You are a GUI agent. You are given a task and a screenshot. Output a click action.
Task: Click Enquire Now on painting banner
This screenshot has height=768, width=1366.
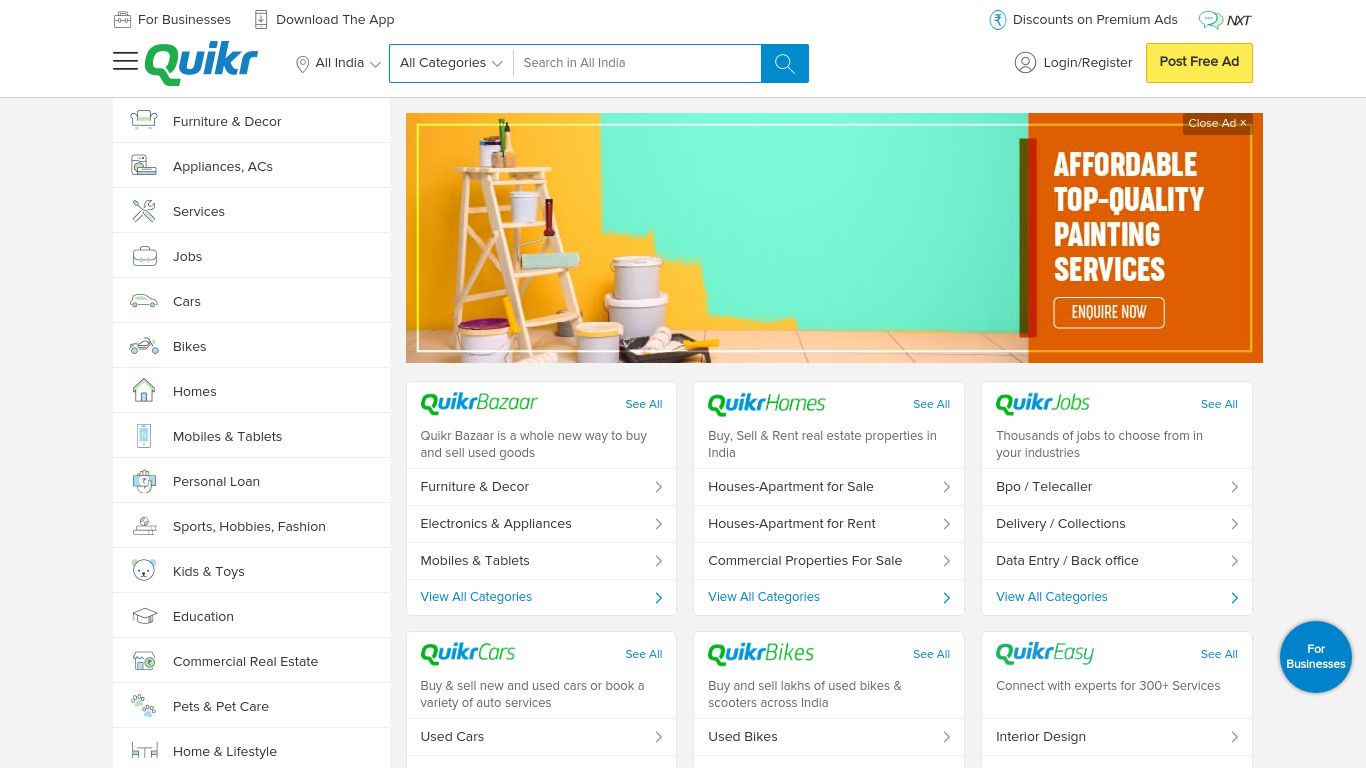click(x=1109, y=312)
